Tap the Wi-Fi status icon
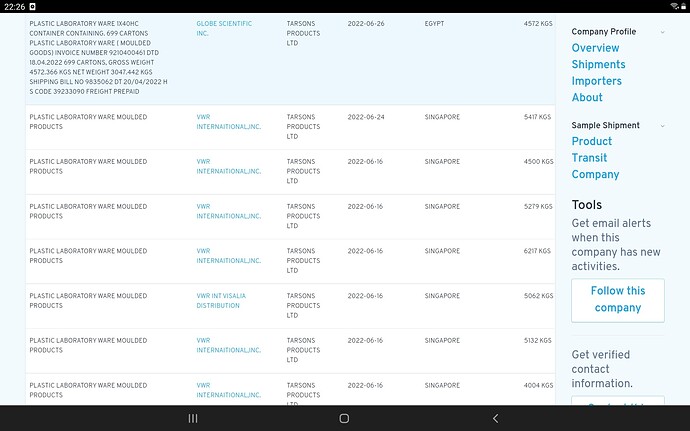The width and height of the screenshot is (690, 431). click(x=674, y=6)
